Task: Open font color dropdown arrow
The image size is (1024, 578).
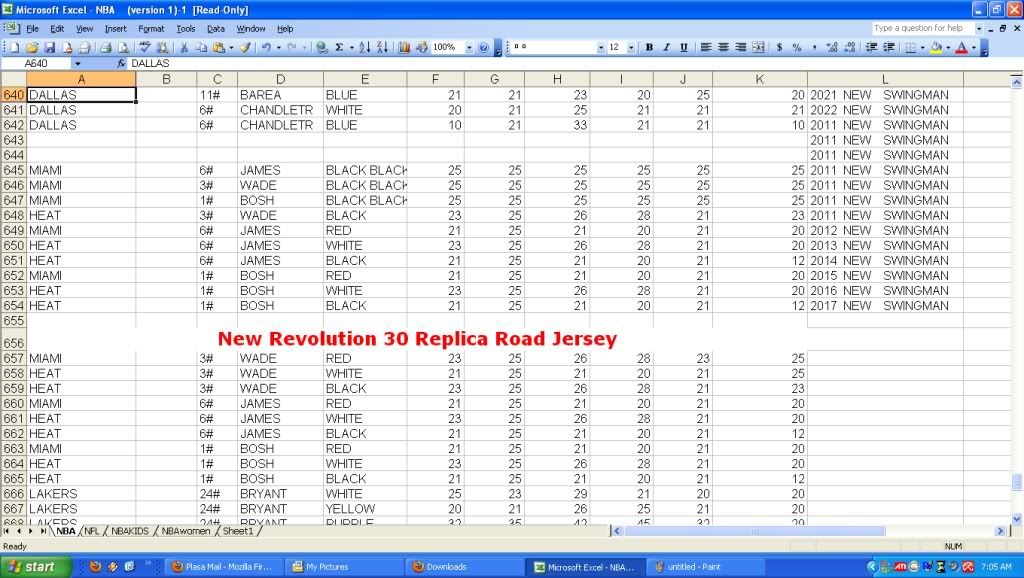Action: [x=974, y=47]
